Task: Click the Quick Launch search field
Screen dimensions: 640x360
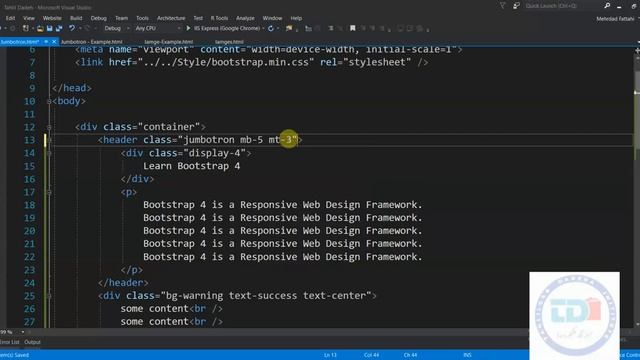Action: (x=563, y=6)
